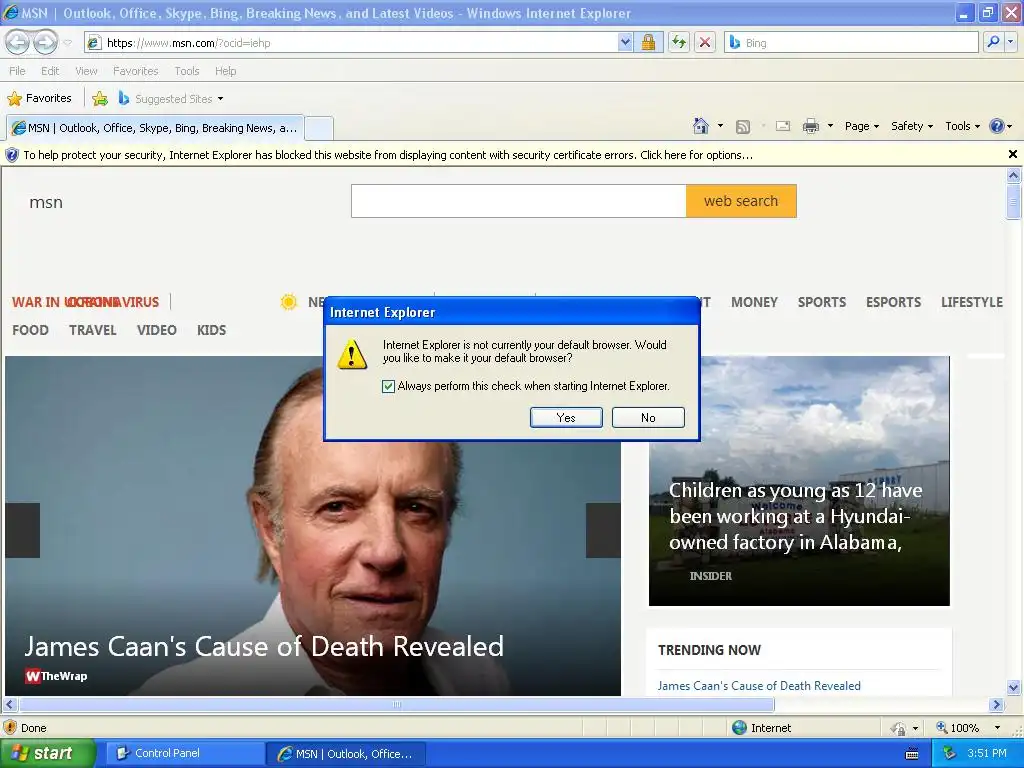Click previous slide arrow on carousel

pos(23,530)
